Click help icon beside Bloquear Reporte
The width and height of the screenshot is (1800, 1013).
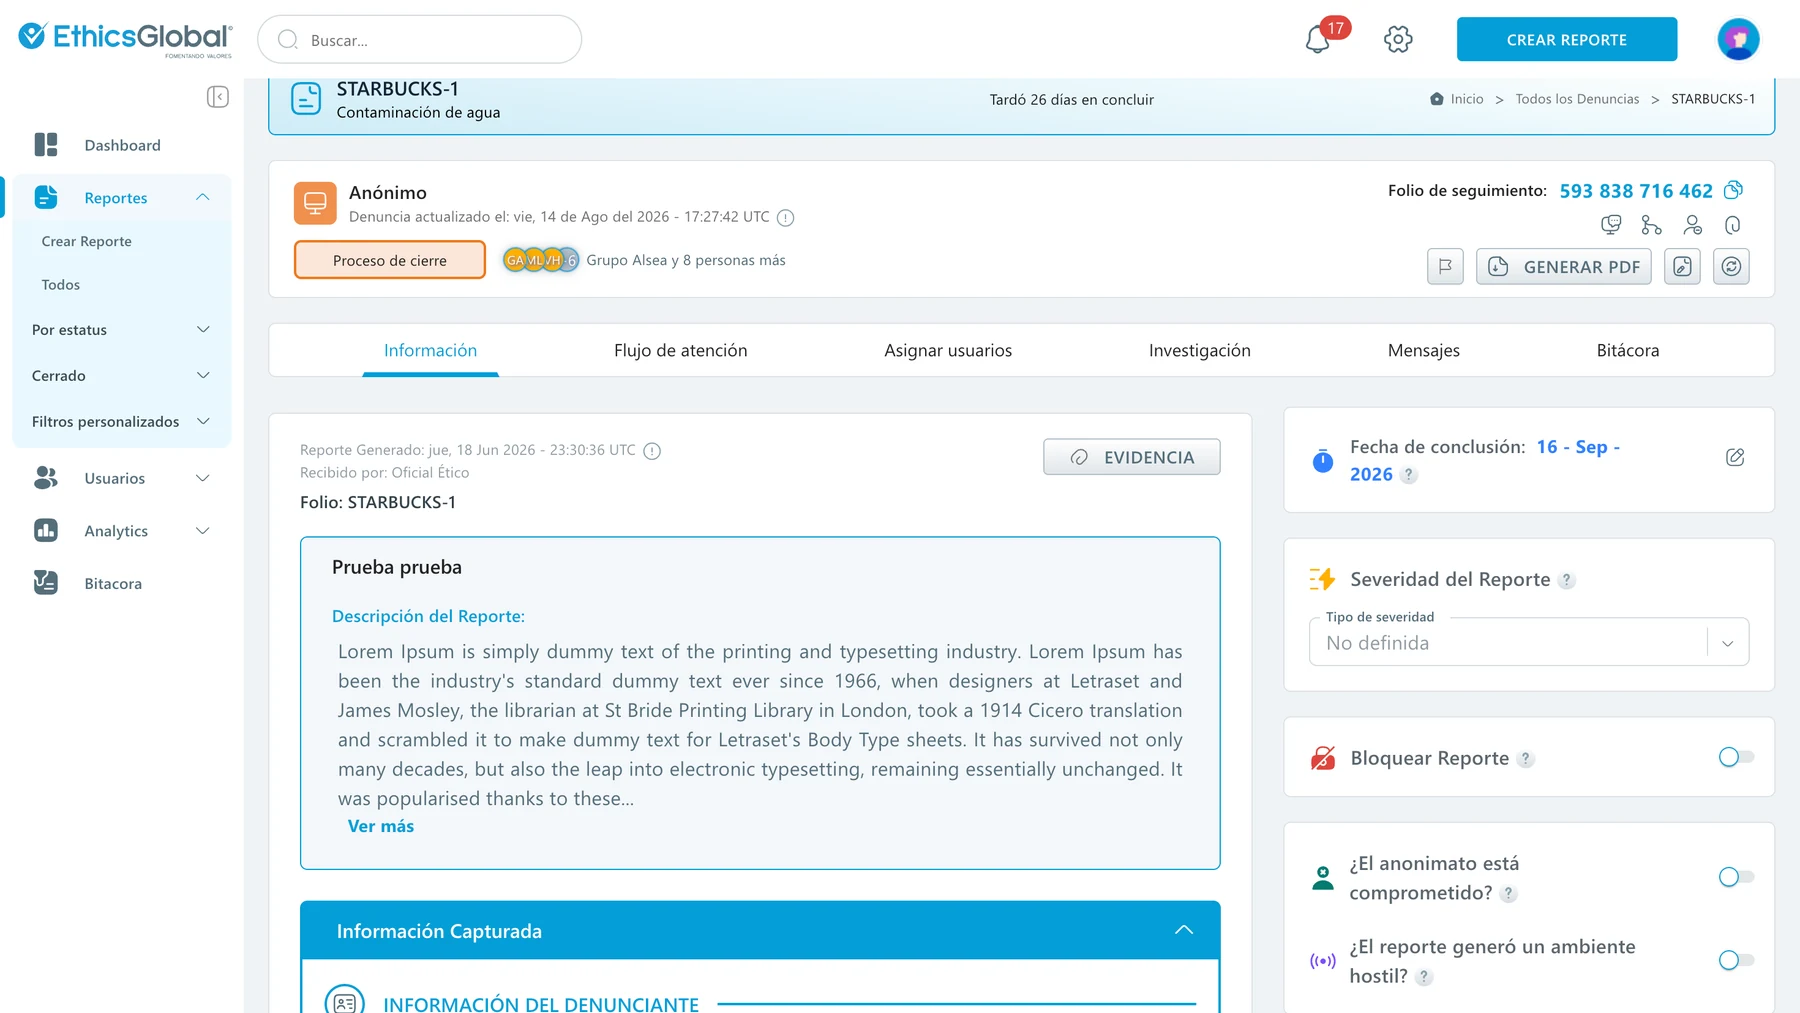coord(1525,759)
